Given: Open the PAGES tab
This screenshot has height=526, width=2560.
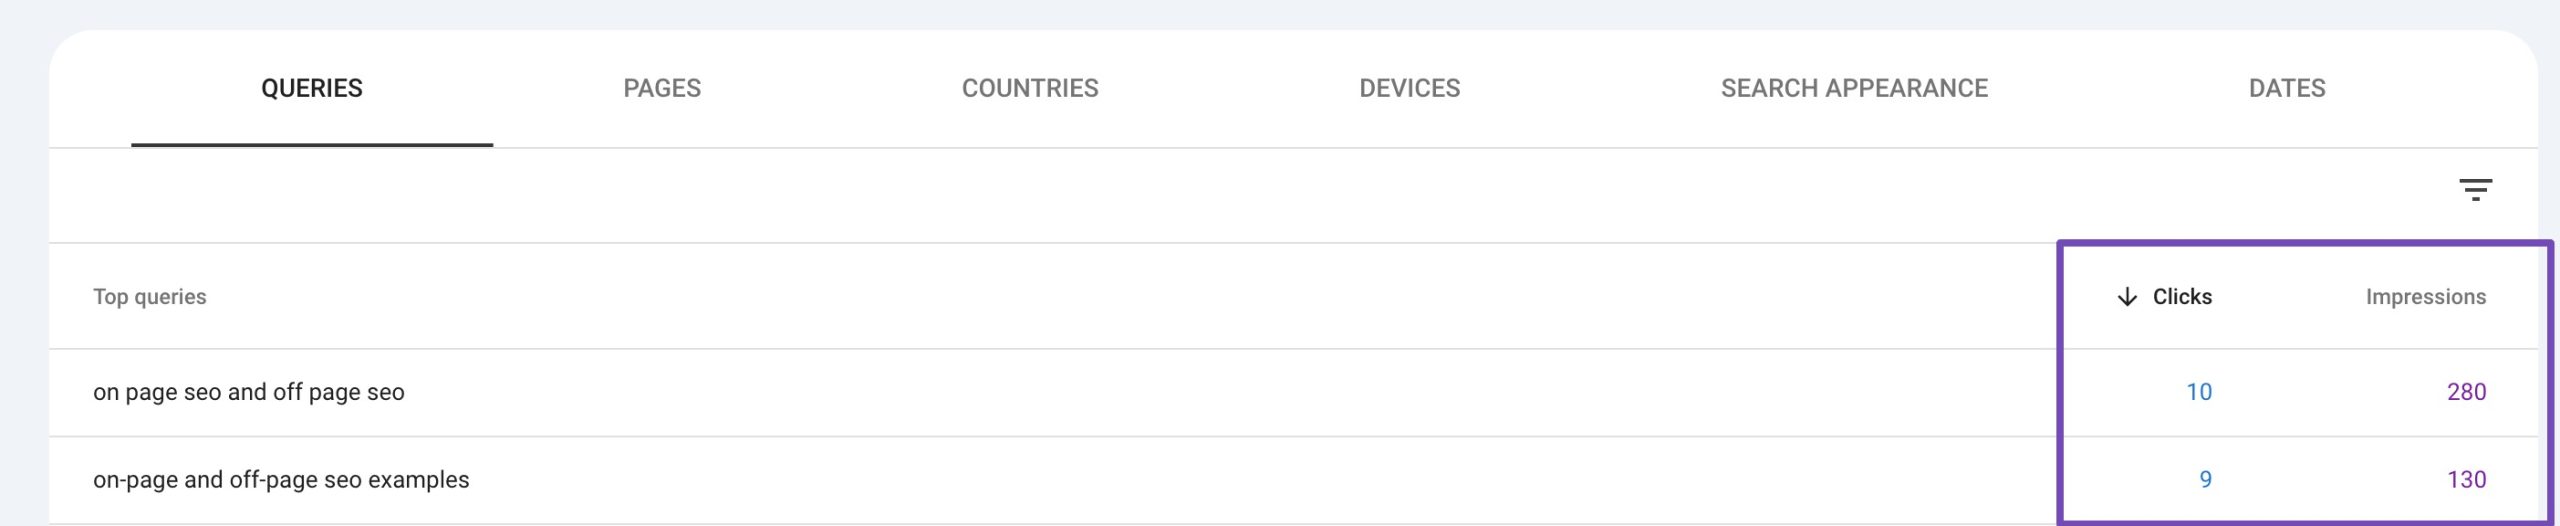Looking at the screenshot, I should click(x=662, y=88).
